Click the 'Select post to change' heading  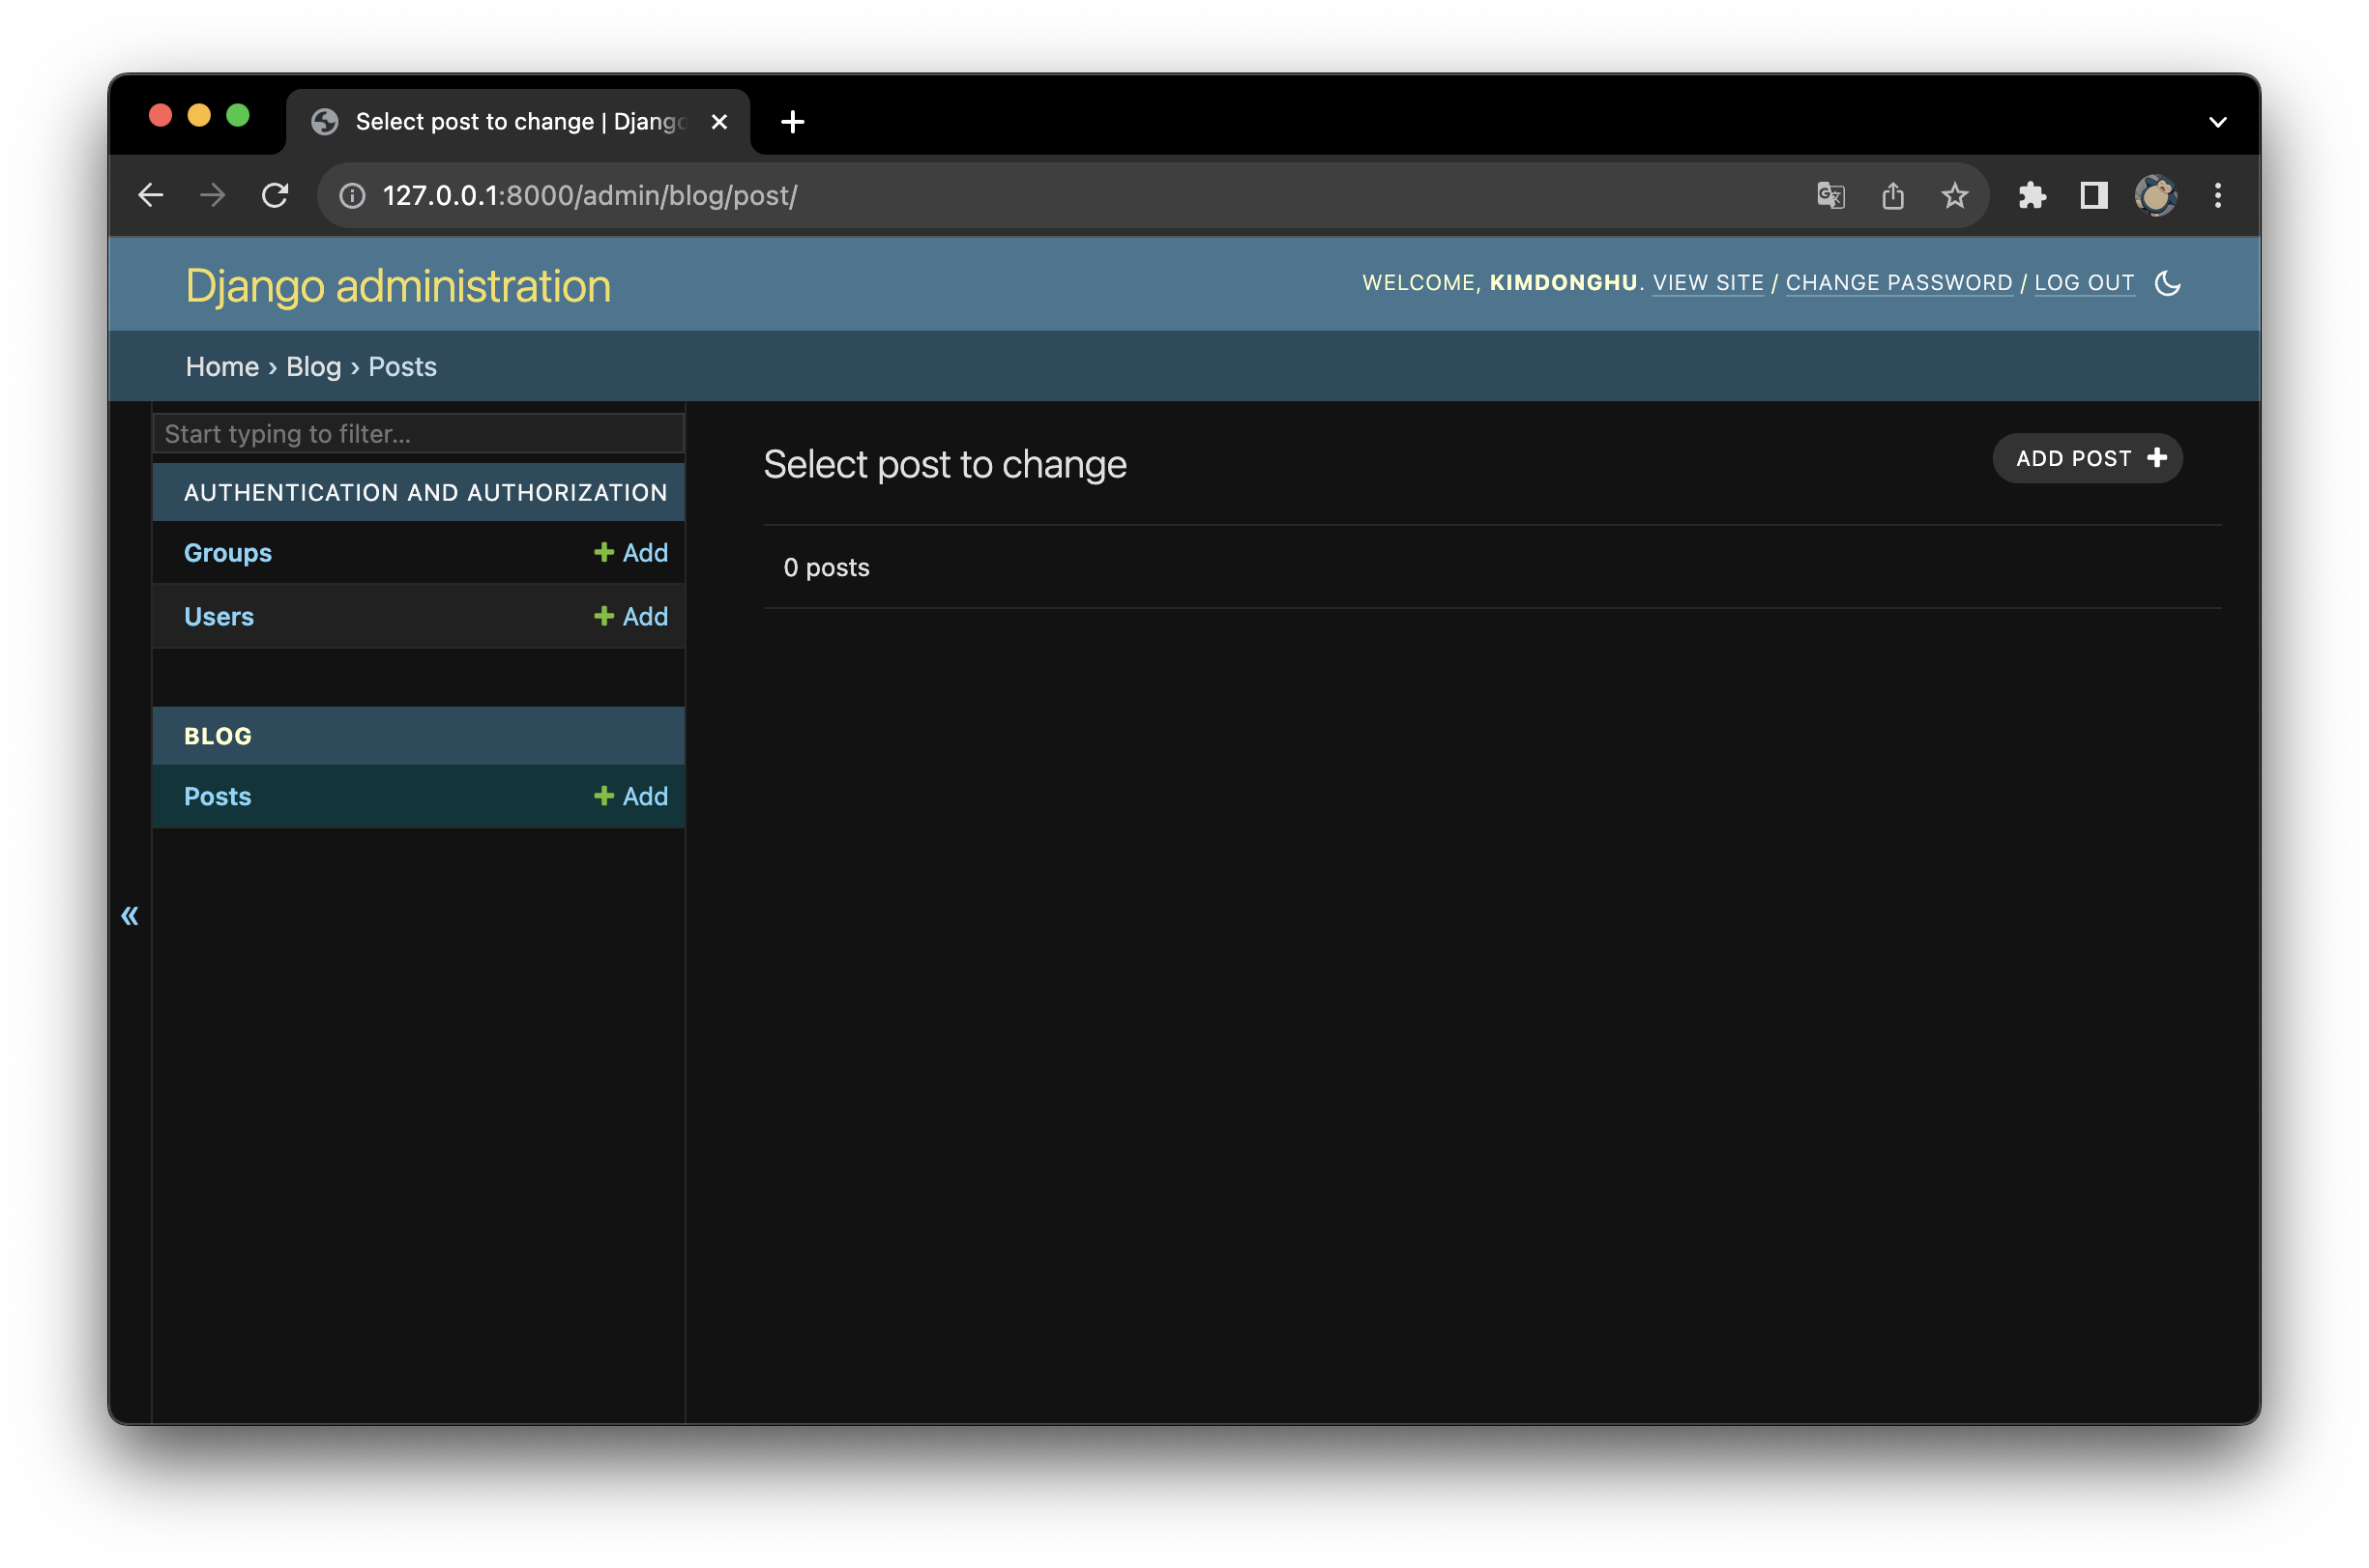(x=945, y=465)
